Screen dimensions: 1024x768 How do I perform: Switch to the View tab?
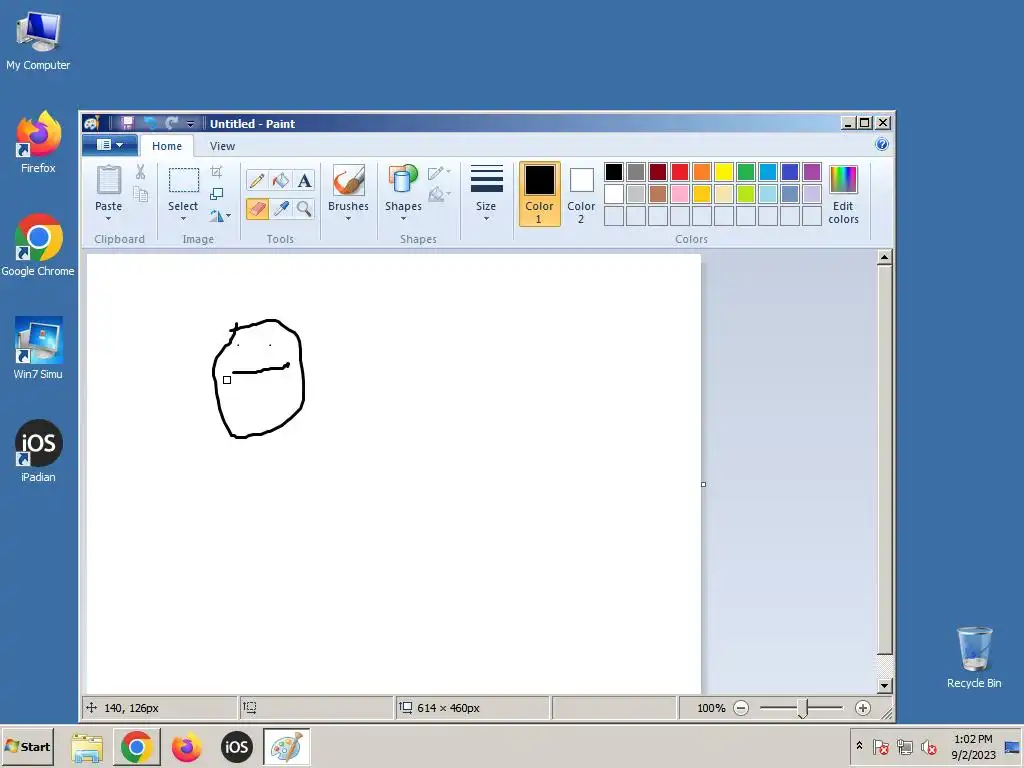(x=222, y=146)
